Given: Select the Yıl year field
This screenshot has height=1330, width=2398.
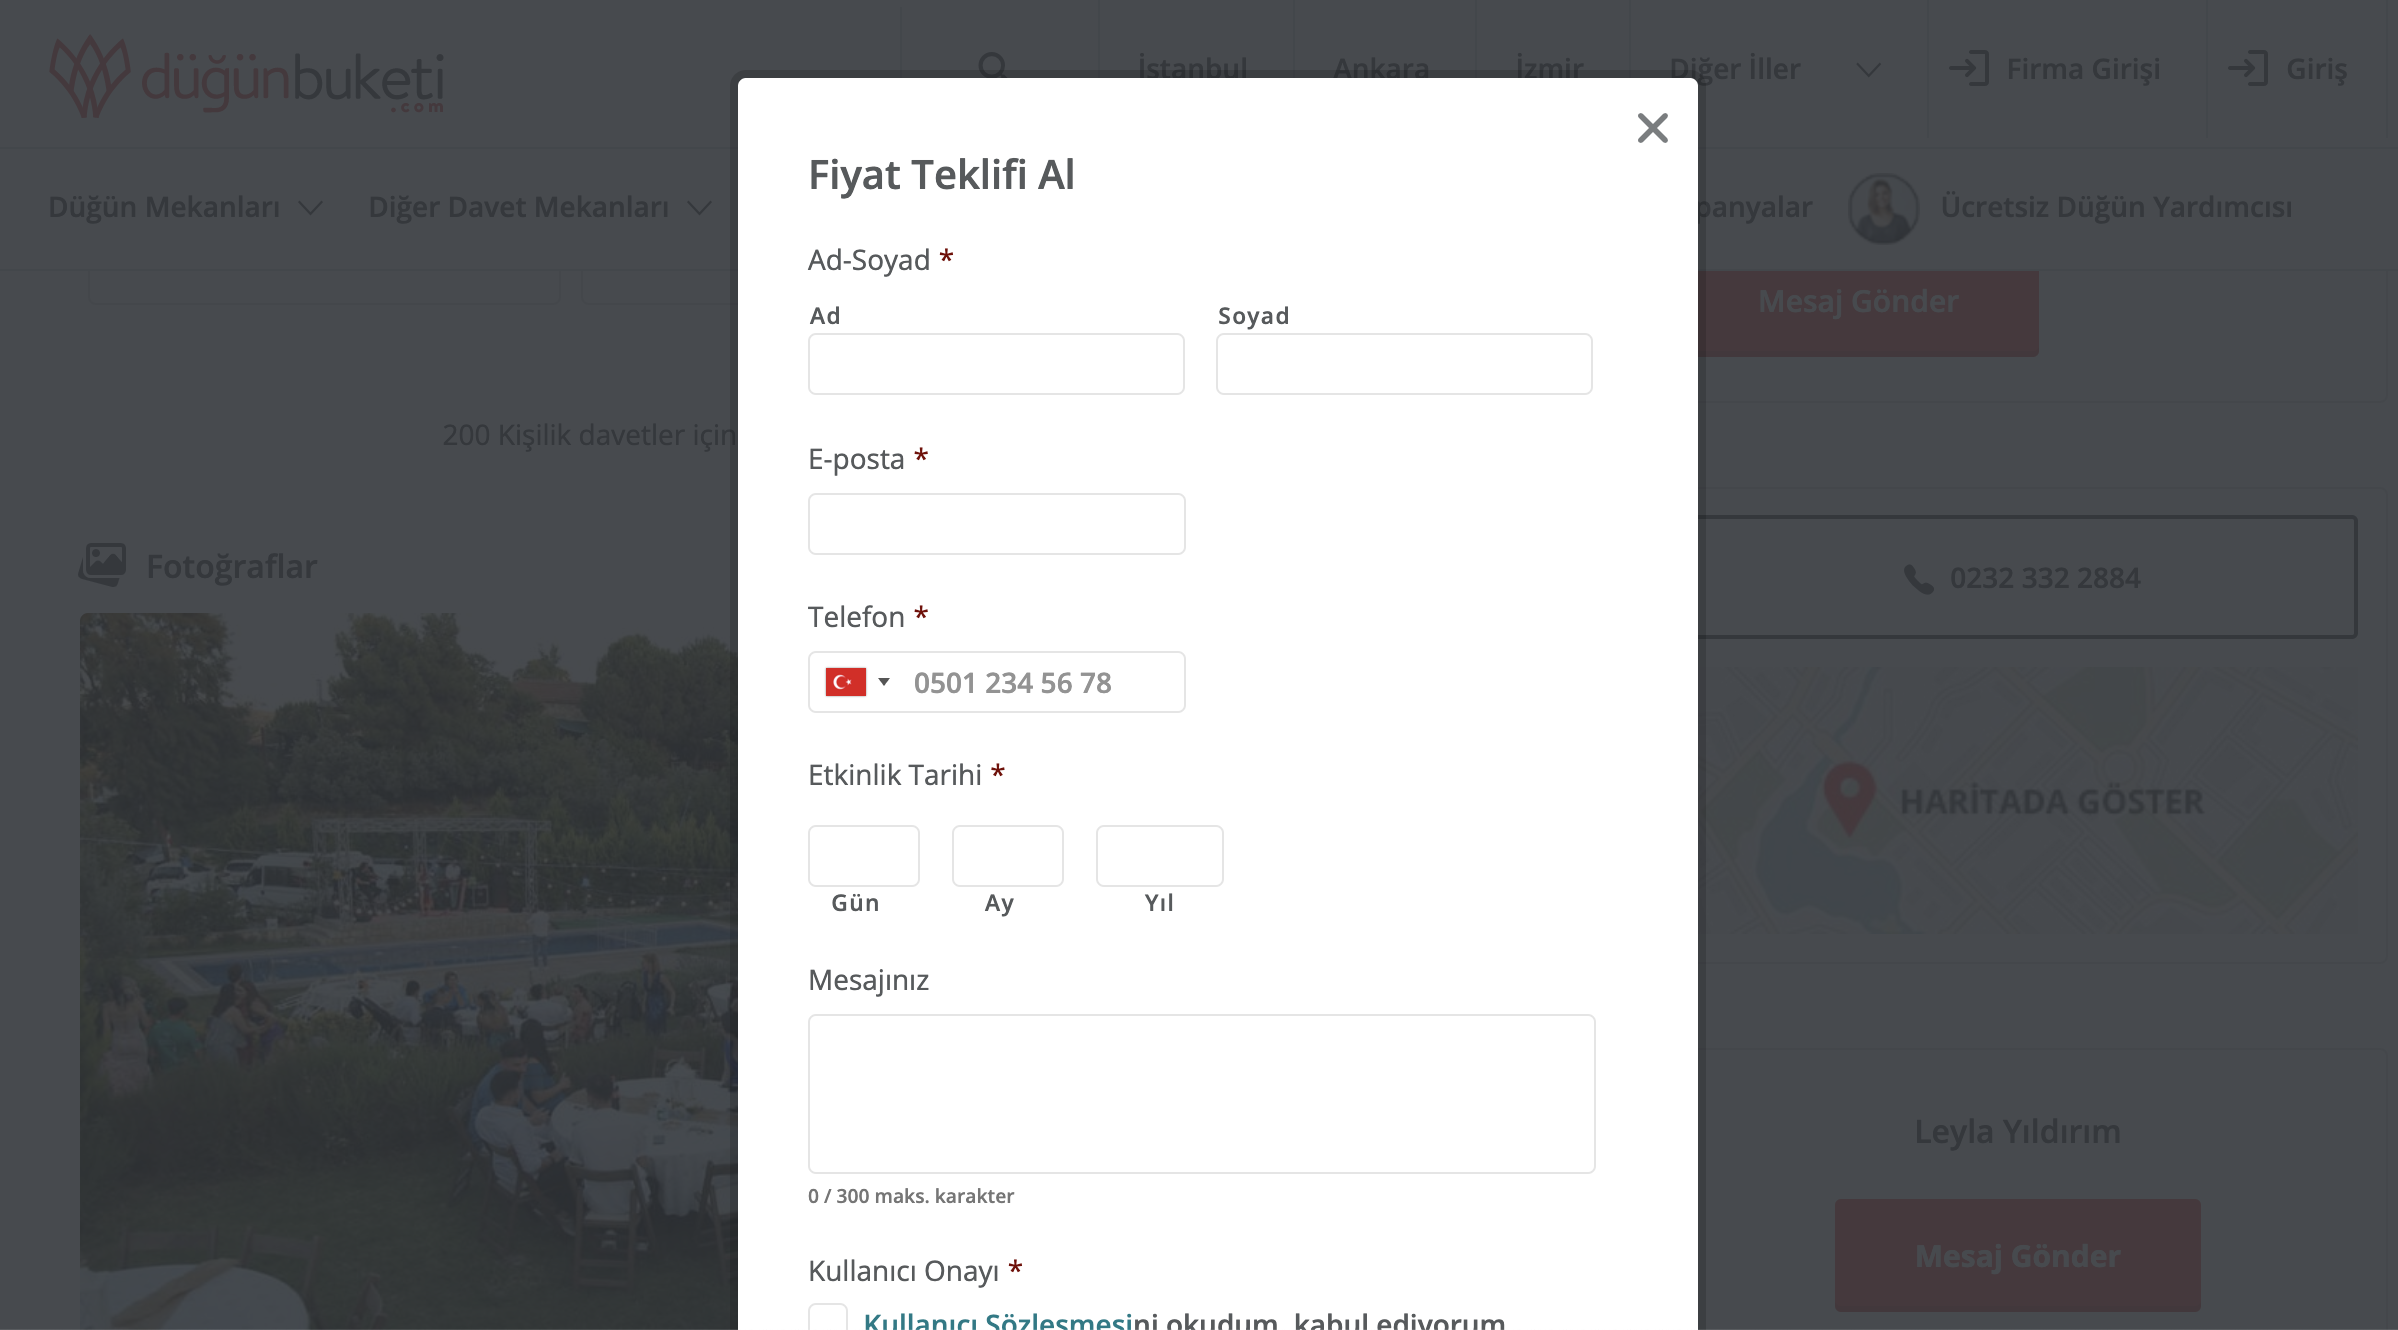Looking at the screenshot, I should pyautogui.click(x=1159, y=856).
